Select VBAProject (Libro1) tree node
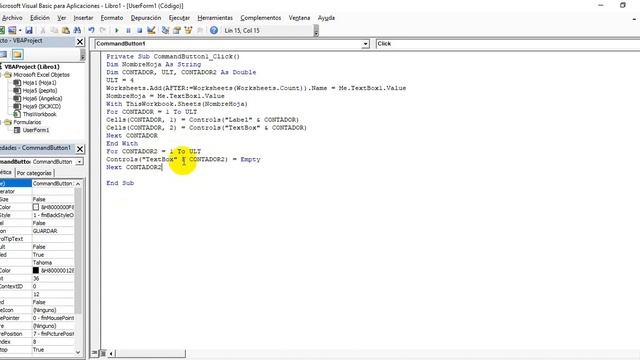The image size is (640, 360). (x=32, y=67)
